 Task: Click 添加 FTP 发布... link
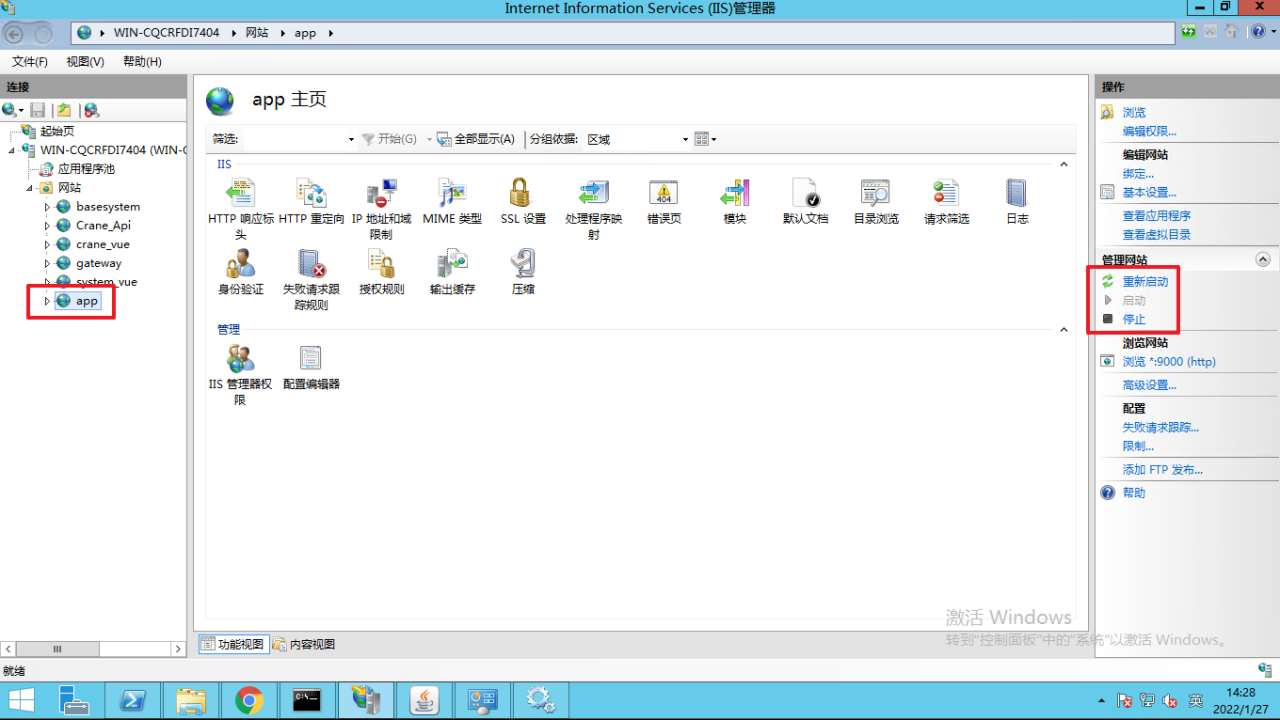tap(1163, 470)
